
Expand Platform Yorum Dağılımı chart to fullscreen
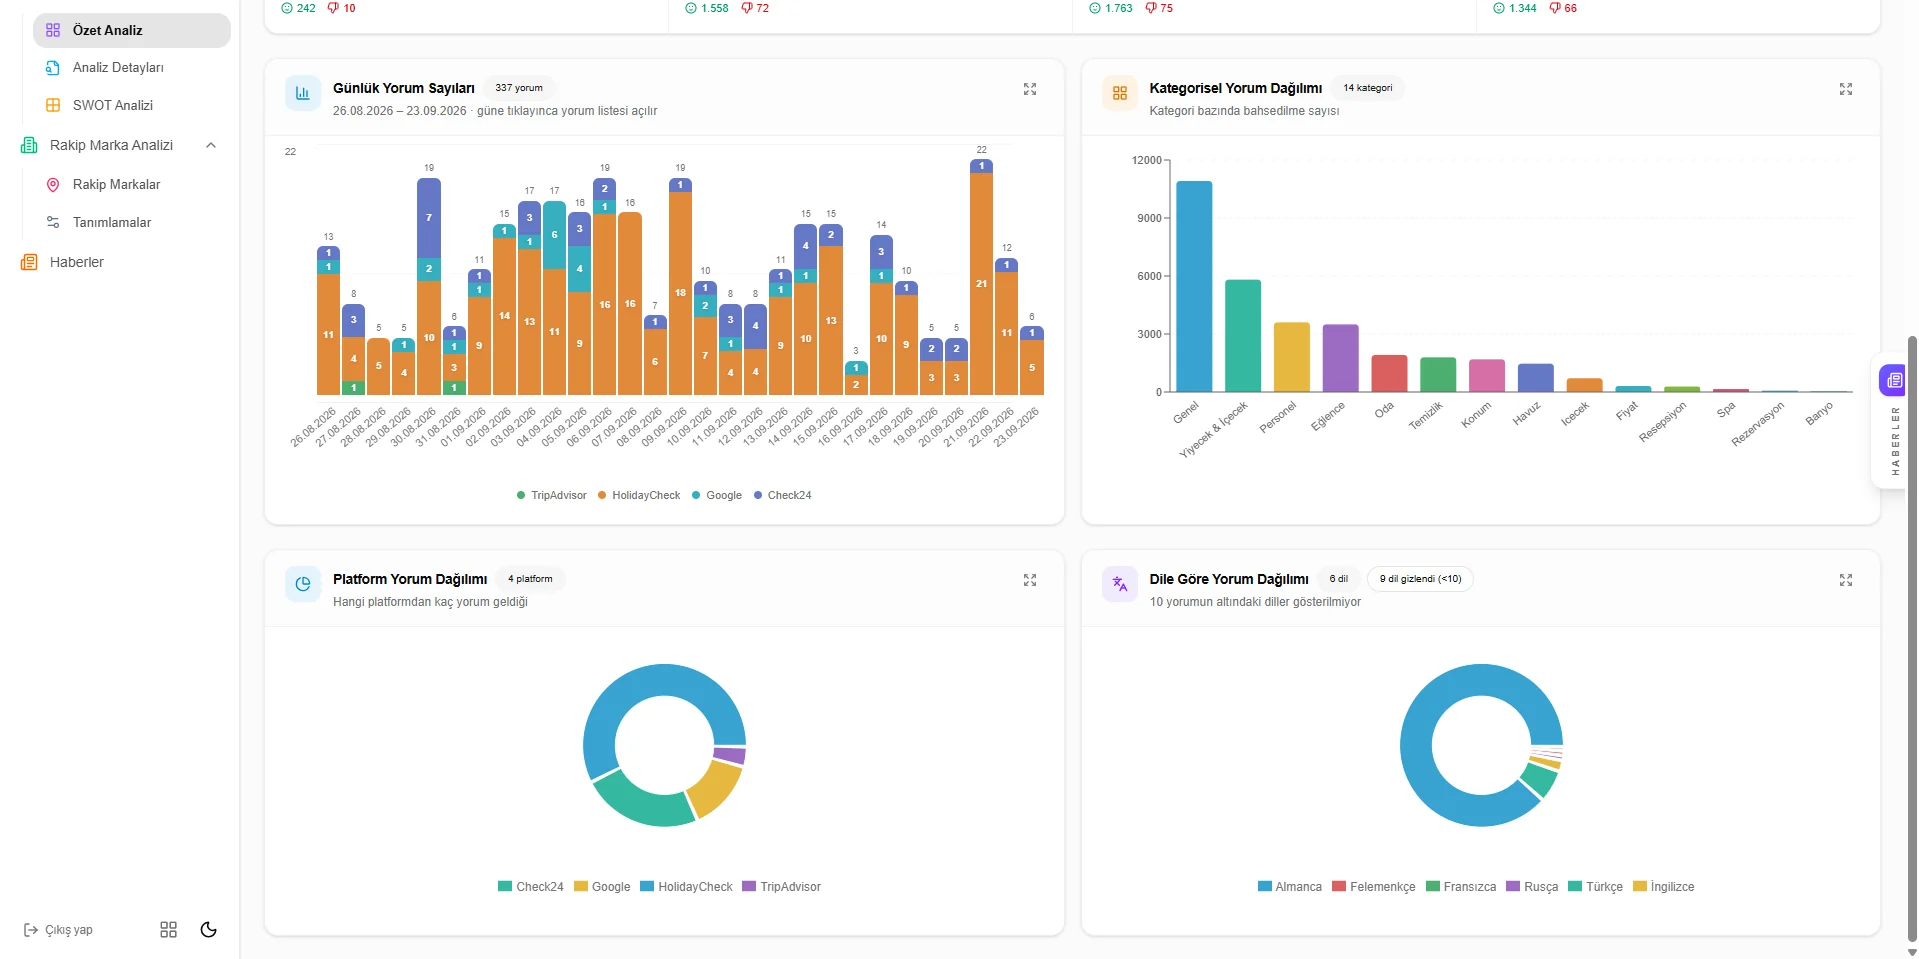coord(1030,580)
